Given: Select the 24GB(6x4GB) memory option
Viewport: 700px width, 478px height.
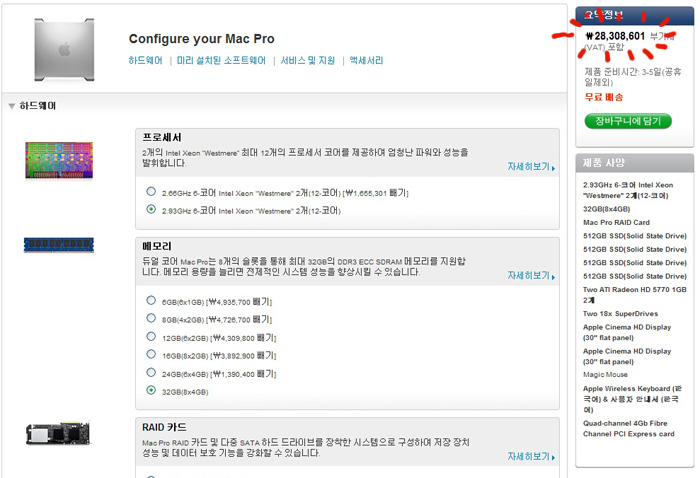Looking at the screenshot, I should click(151, 372).
